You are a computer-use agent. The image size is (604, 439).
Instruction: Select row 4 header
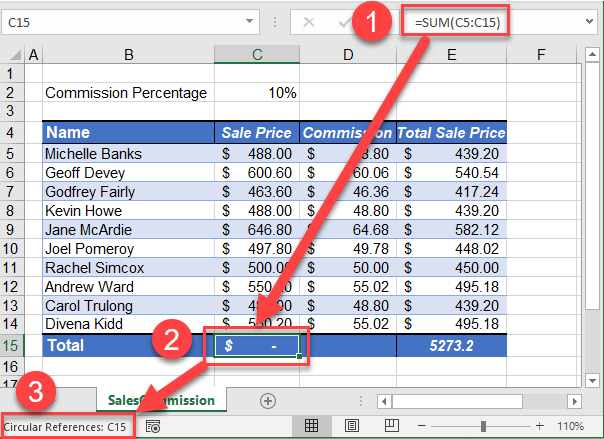point(12,132)
